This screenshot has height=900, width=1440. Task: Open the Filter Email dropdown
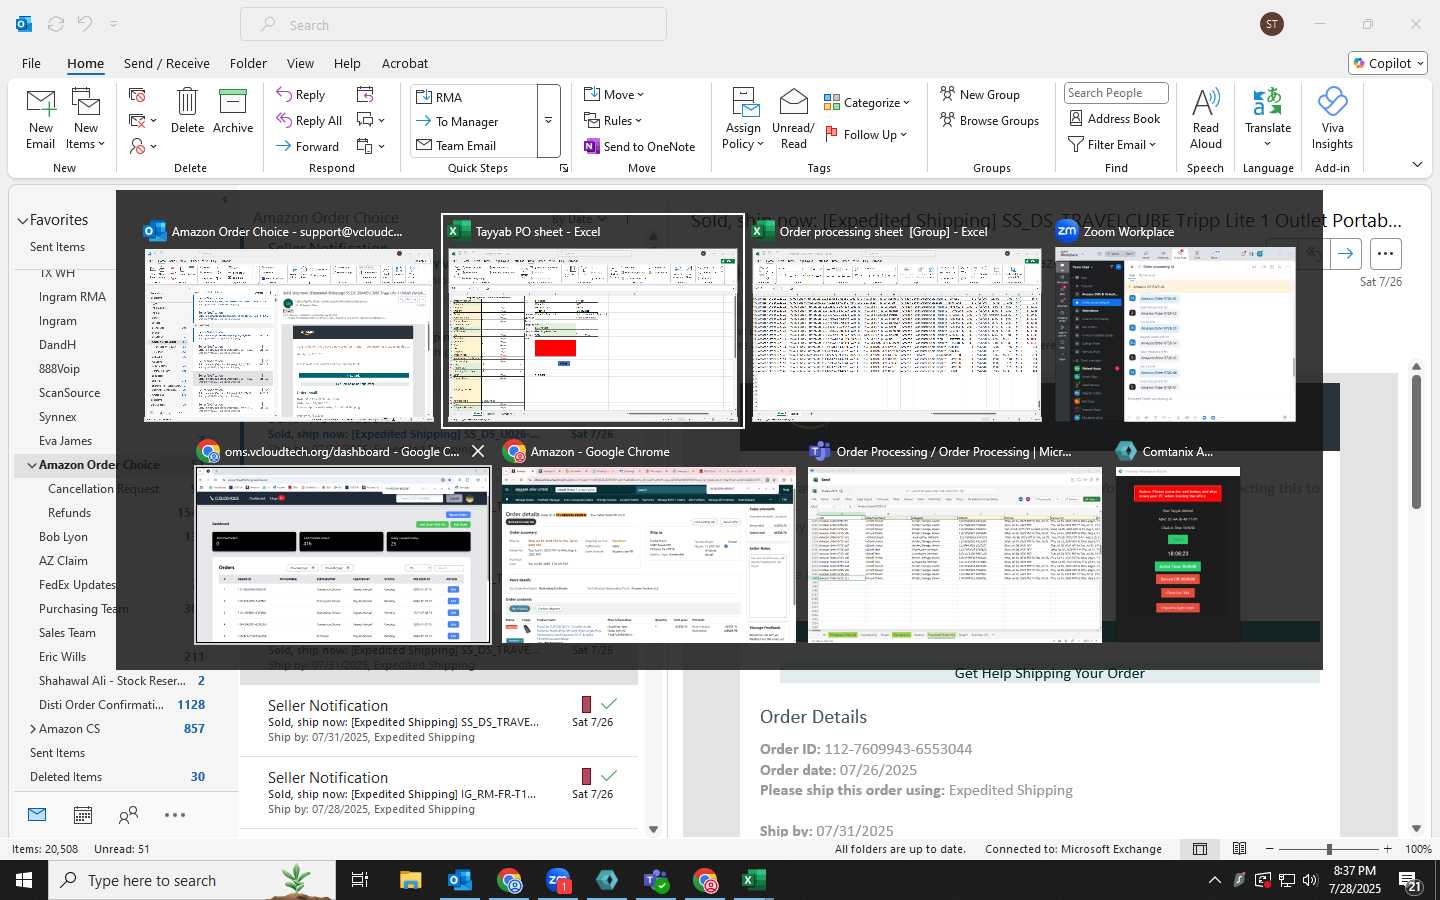(1112, 144)
